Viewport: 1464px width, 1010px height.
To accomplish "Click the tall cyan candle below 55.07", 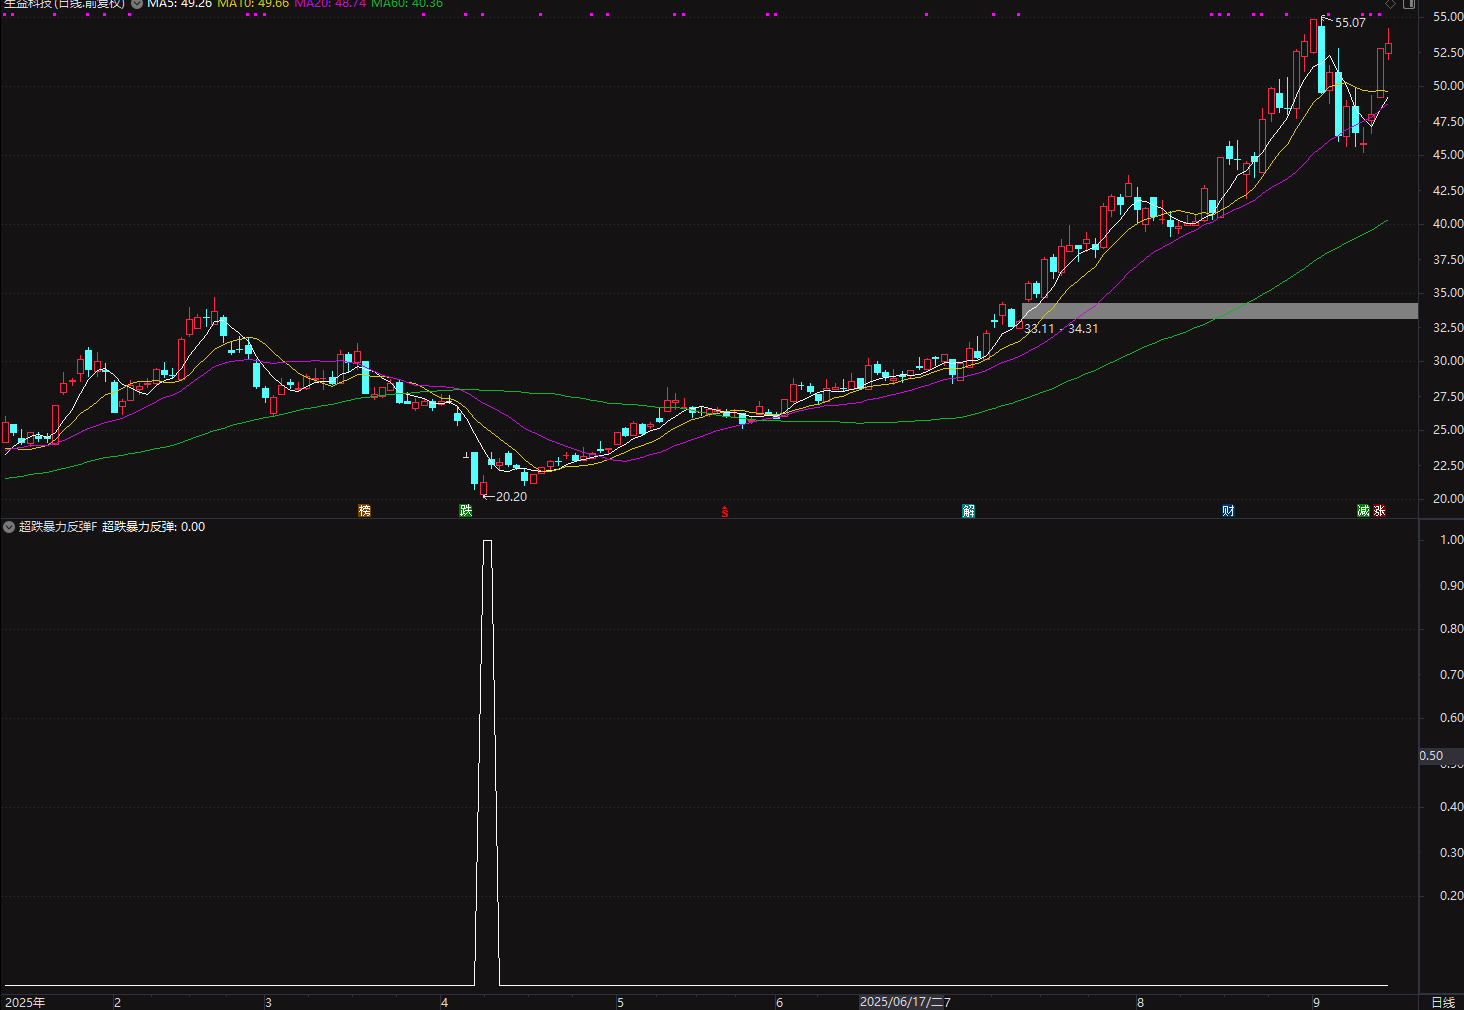I will pyautogui.click(x=1321, y=59).
